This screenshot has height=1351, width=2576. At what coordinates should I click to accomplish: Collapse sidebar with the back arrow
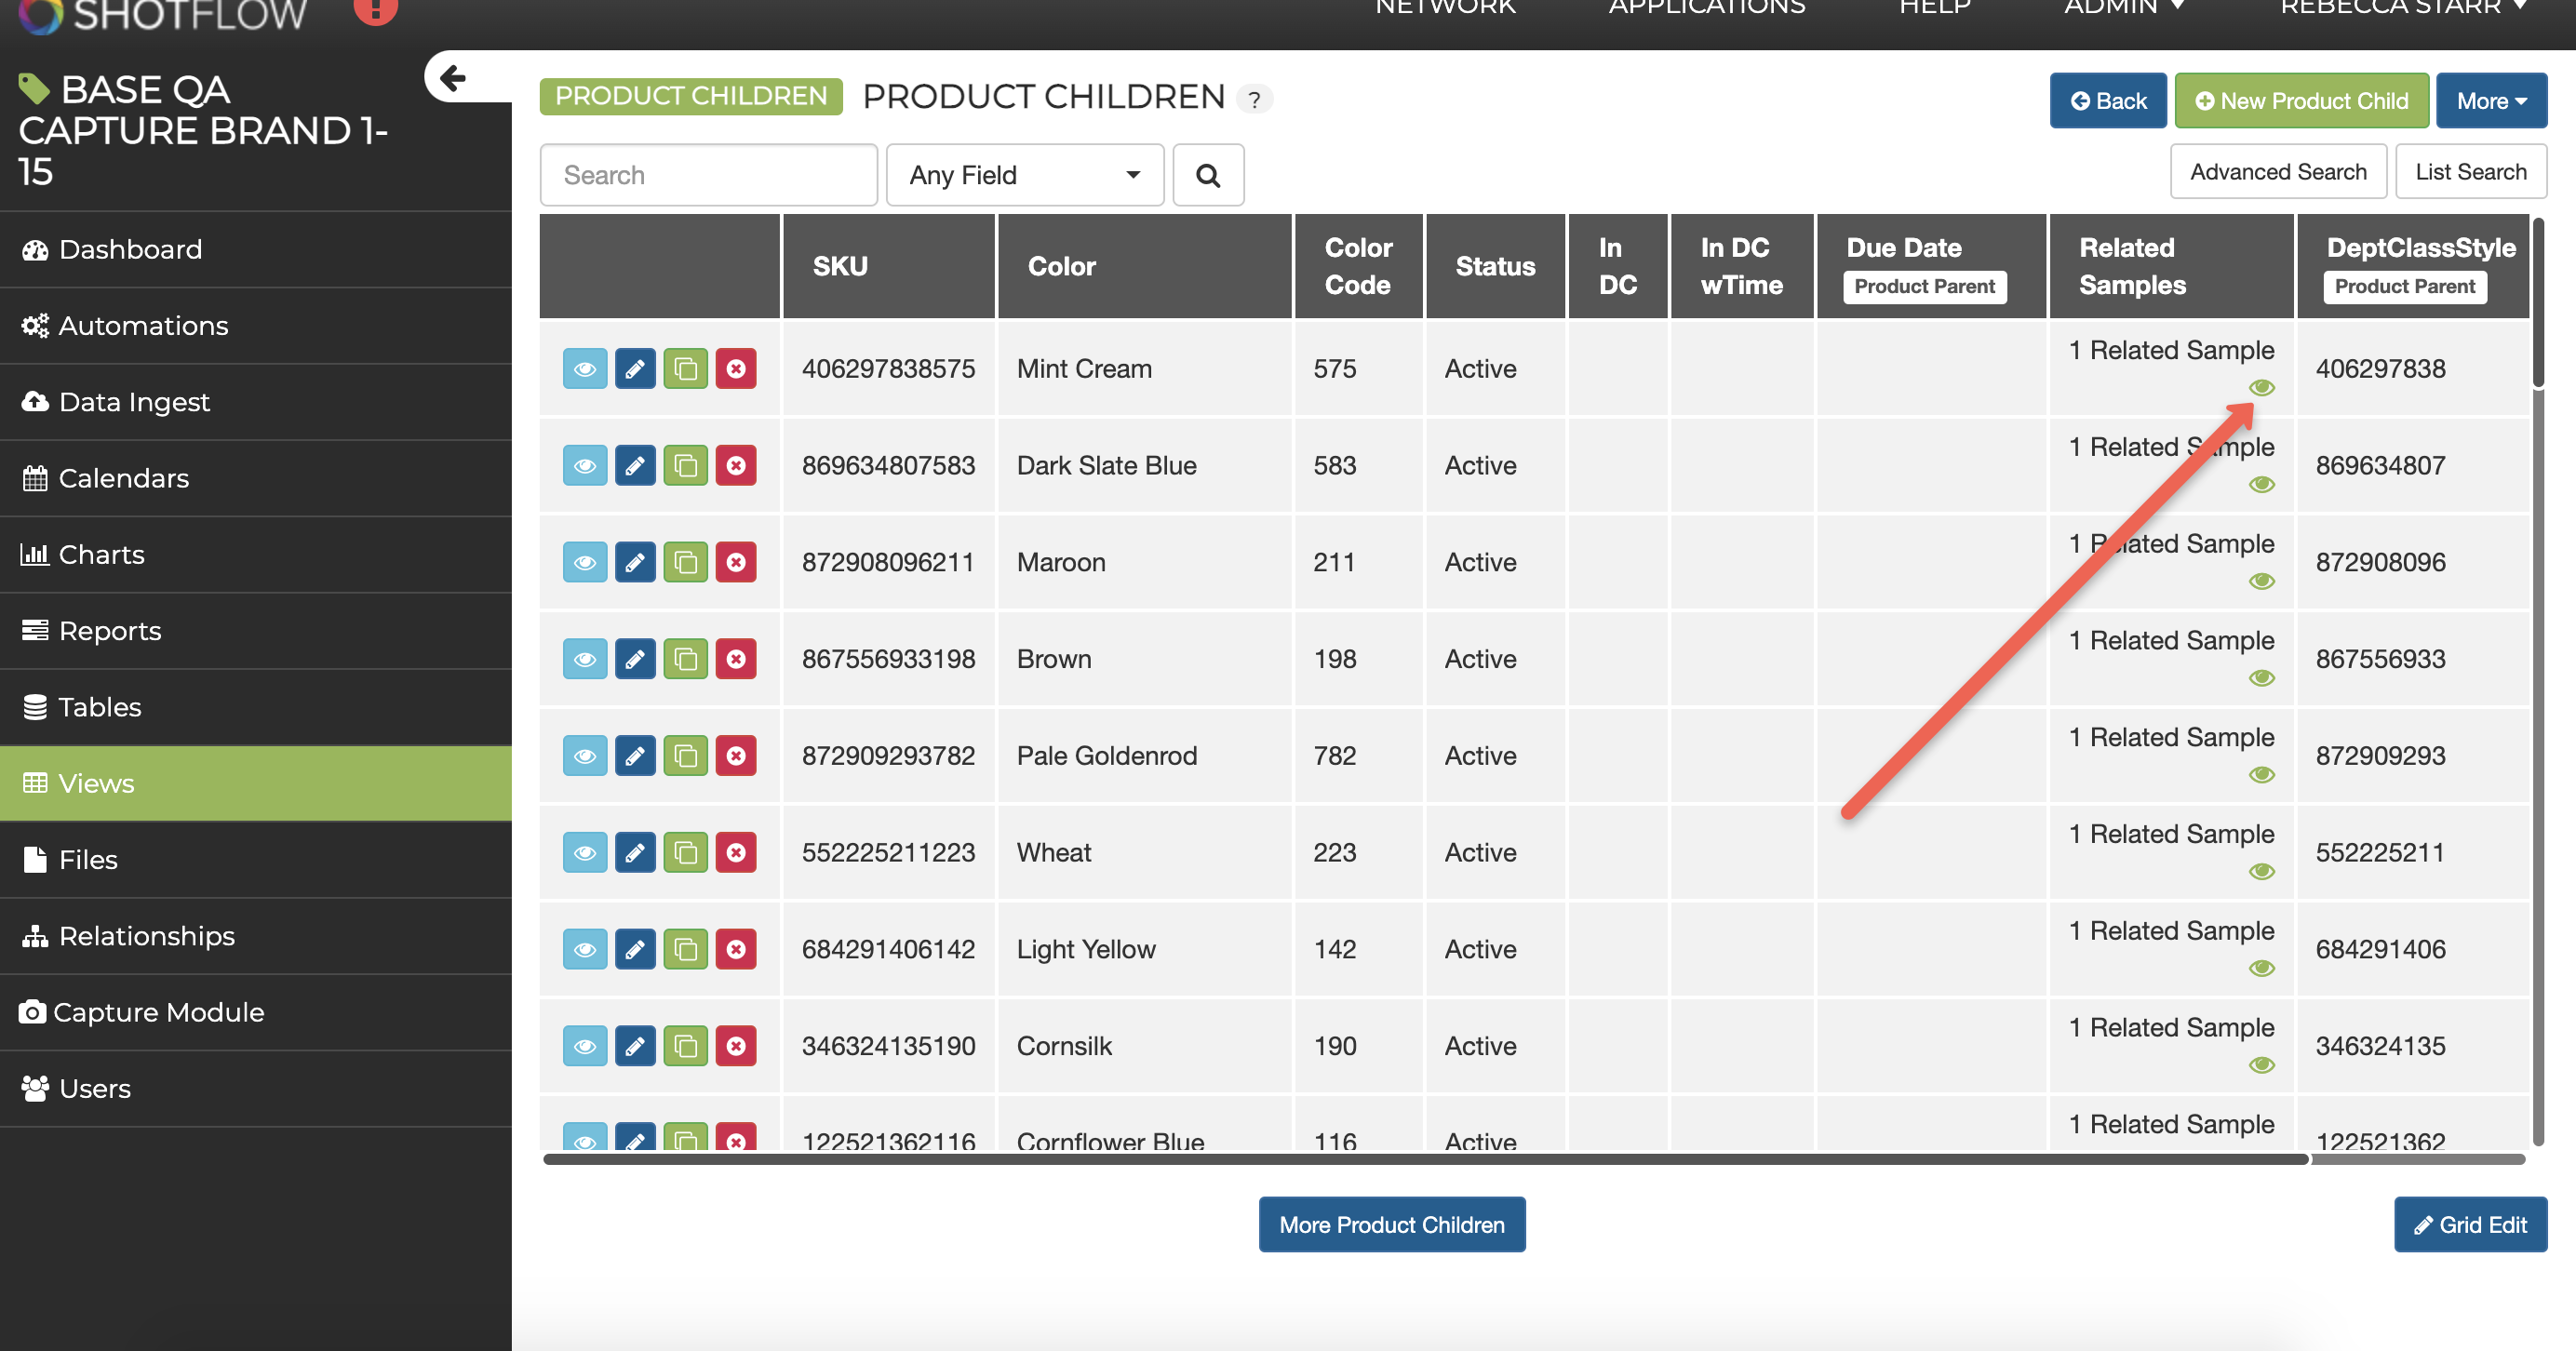point(454,78)
